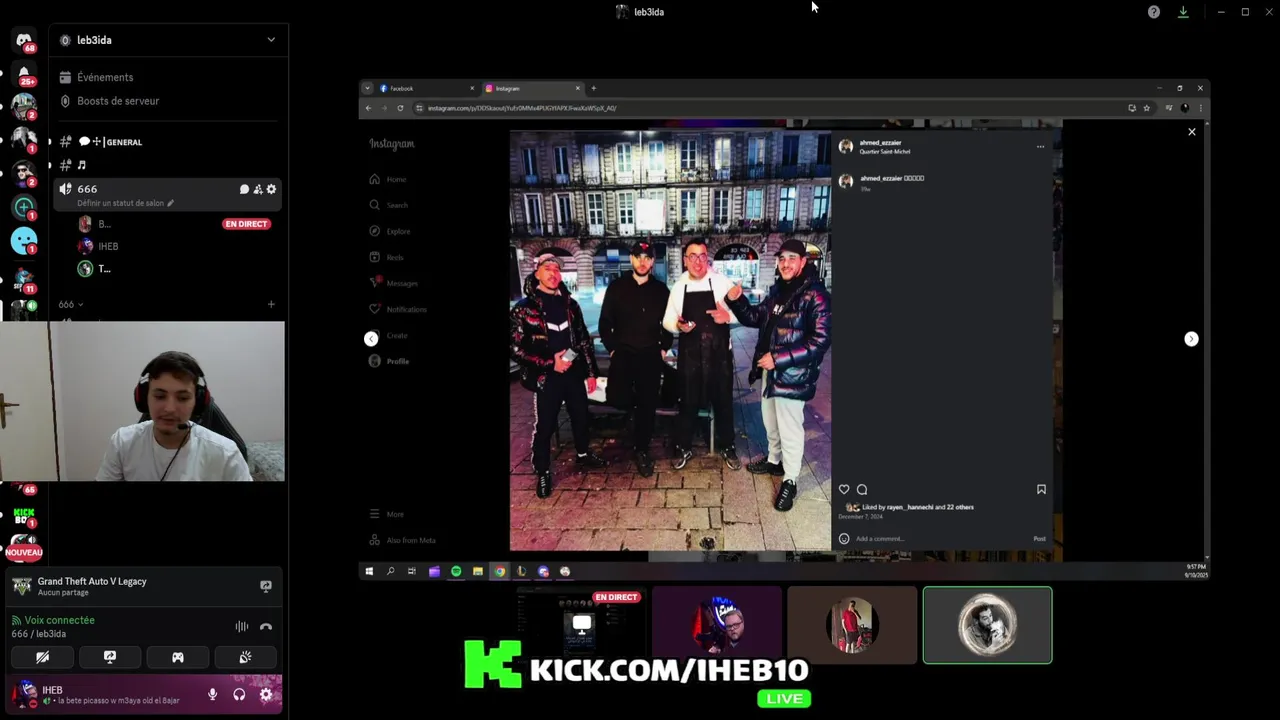Image resolution: width=1280 pixels, height=720 pixels.
Task: Open the soundboard button
Action: click(245, 657)
